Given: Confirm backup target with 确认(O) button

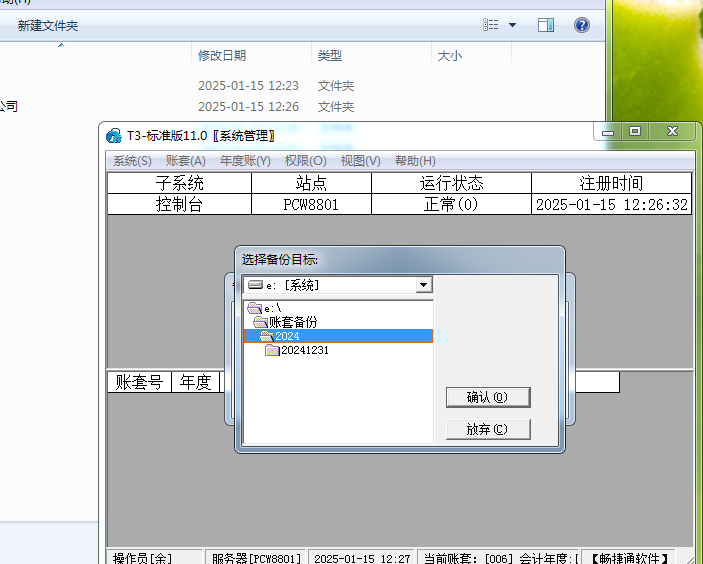Looking at the screenshot, I should 488,397.
